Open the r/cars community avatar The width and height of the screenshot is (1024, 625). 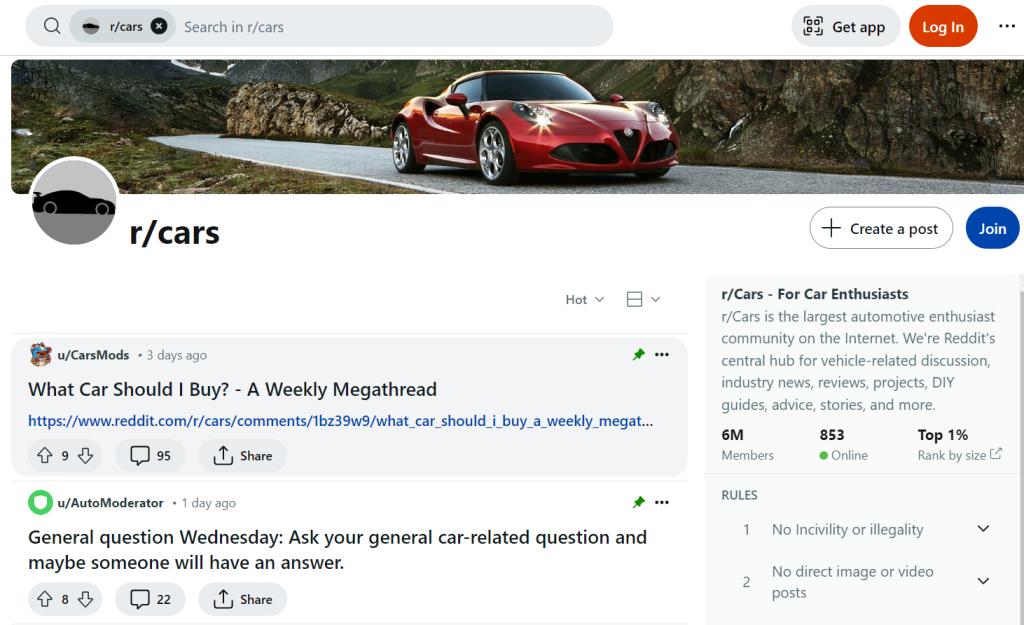click(74, 201)
